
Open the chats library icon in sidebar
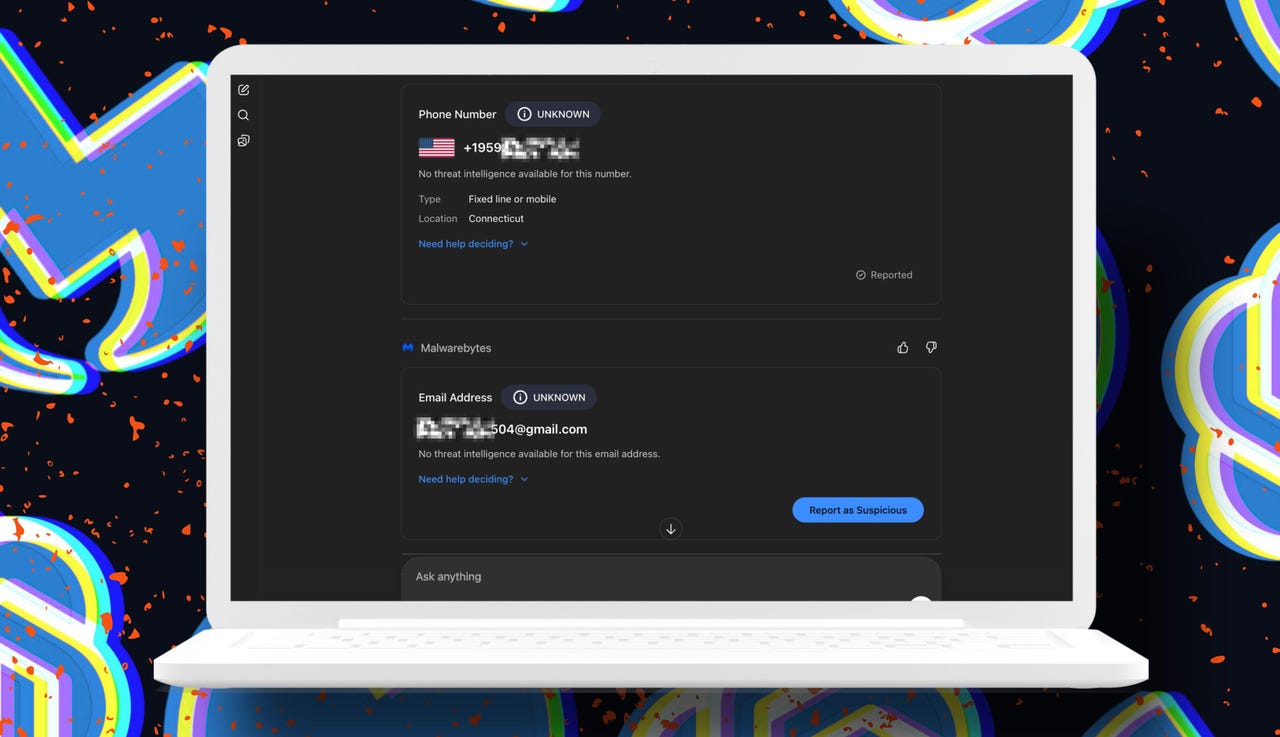pyautogui.click(x=243, y=141)
